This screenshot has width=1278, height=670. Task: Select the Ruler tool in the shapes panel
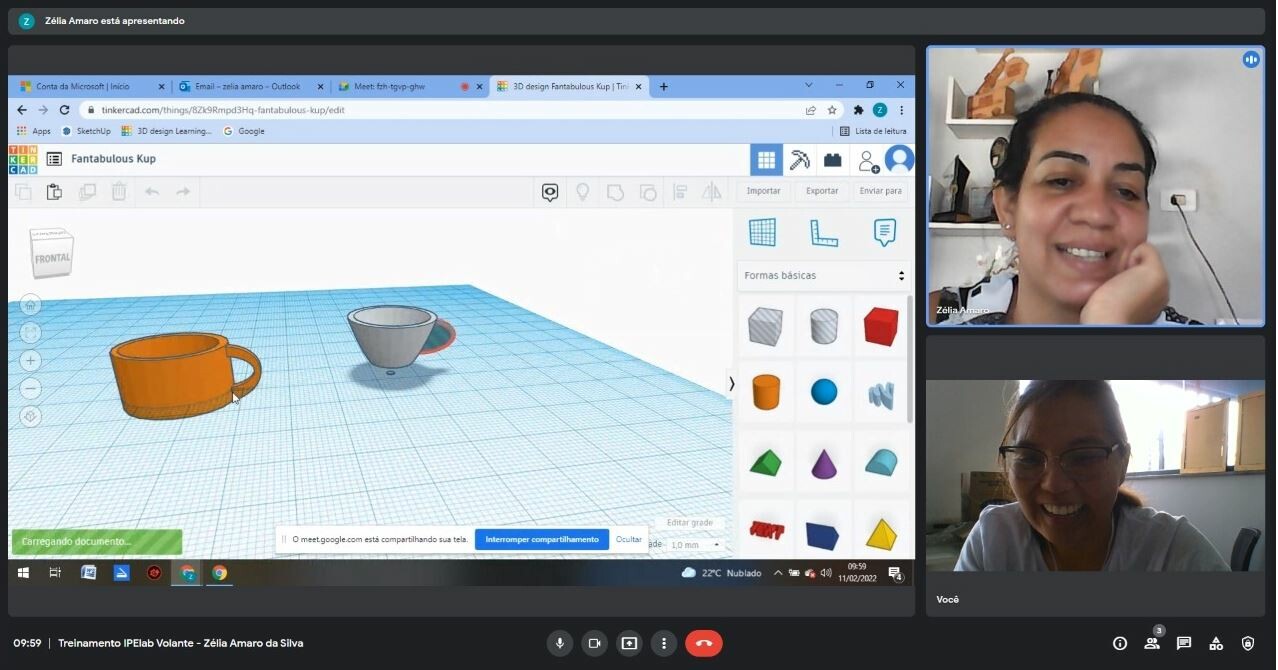tap(823, 232)
